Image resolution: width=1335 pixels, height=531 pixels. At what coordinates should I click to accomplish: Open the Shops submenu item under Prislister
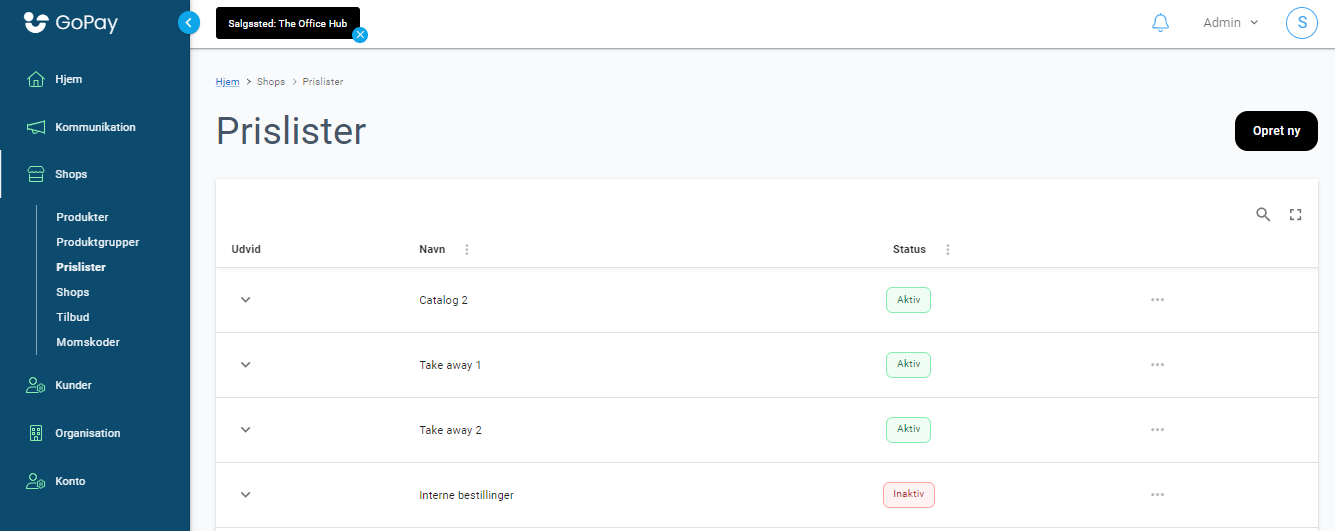pyautogui.click(x=73, y=292)
